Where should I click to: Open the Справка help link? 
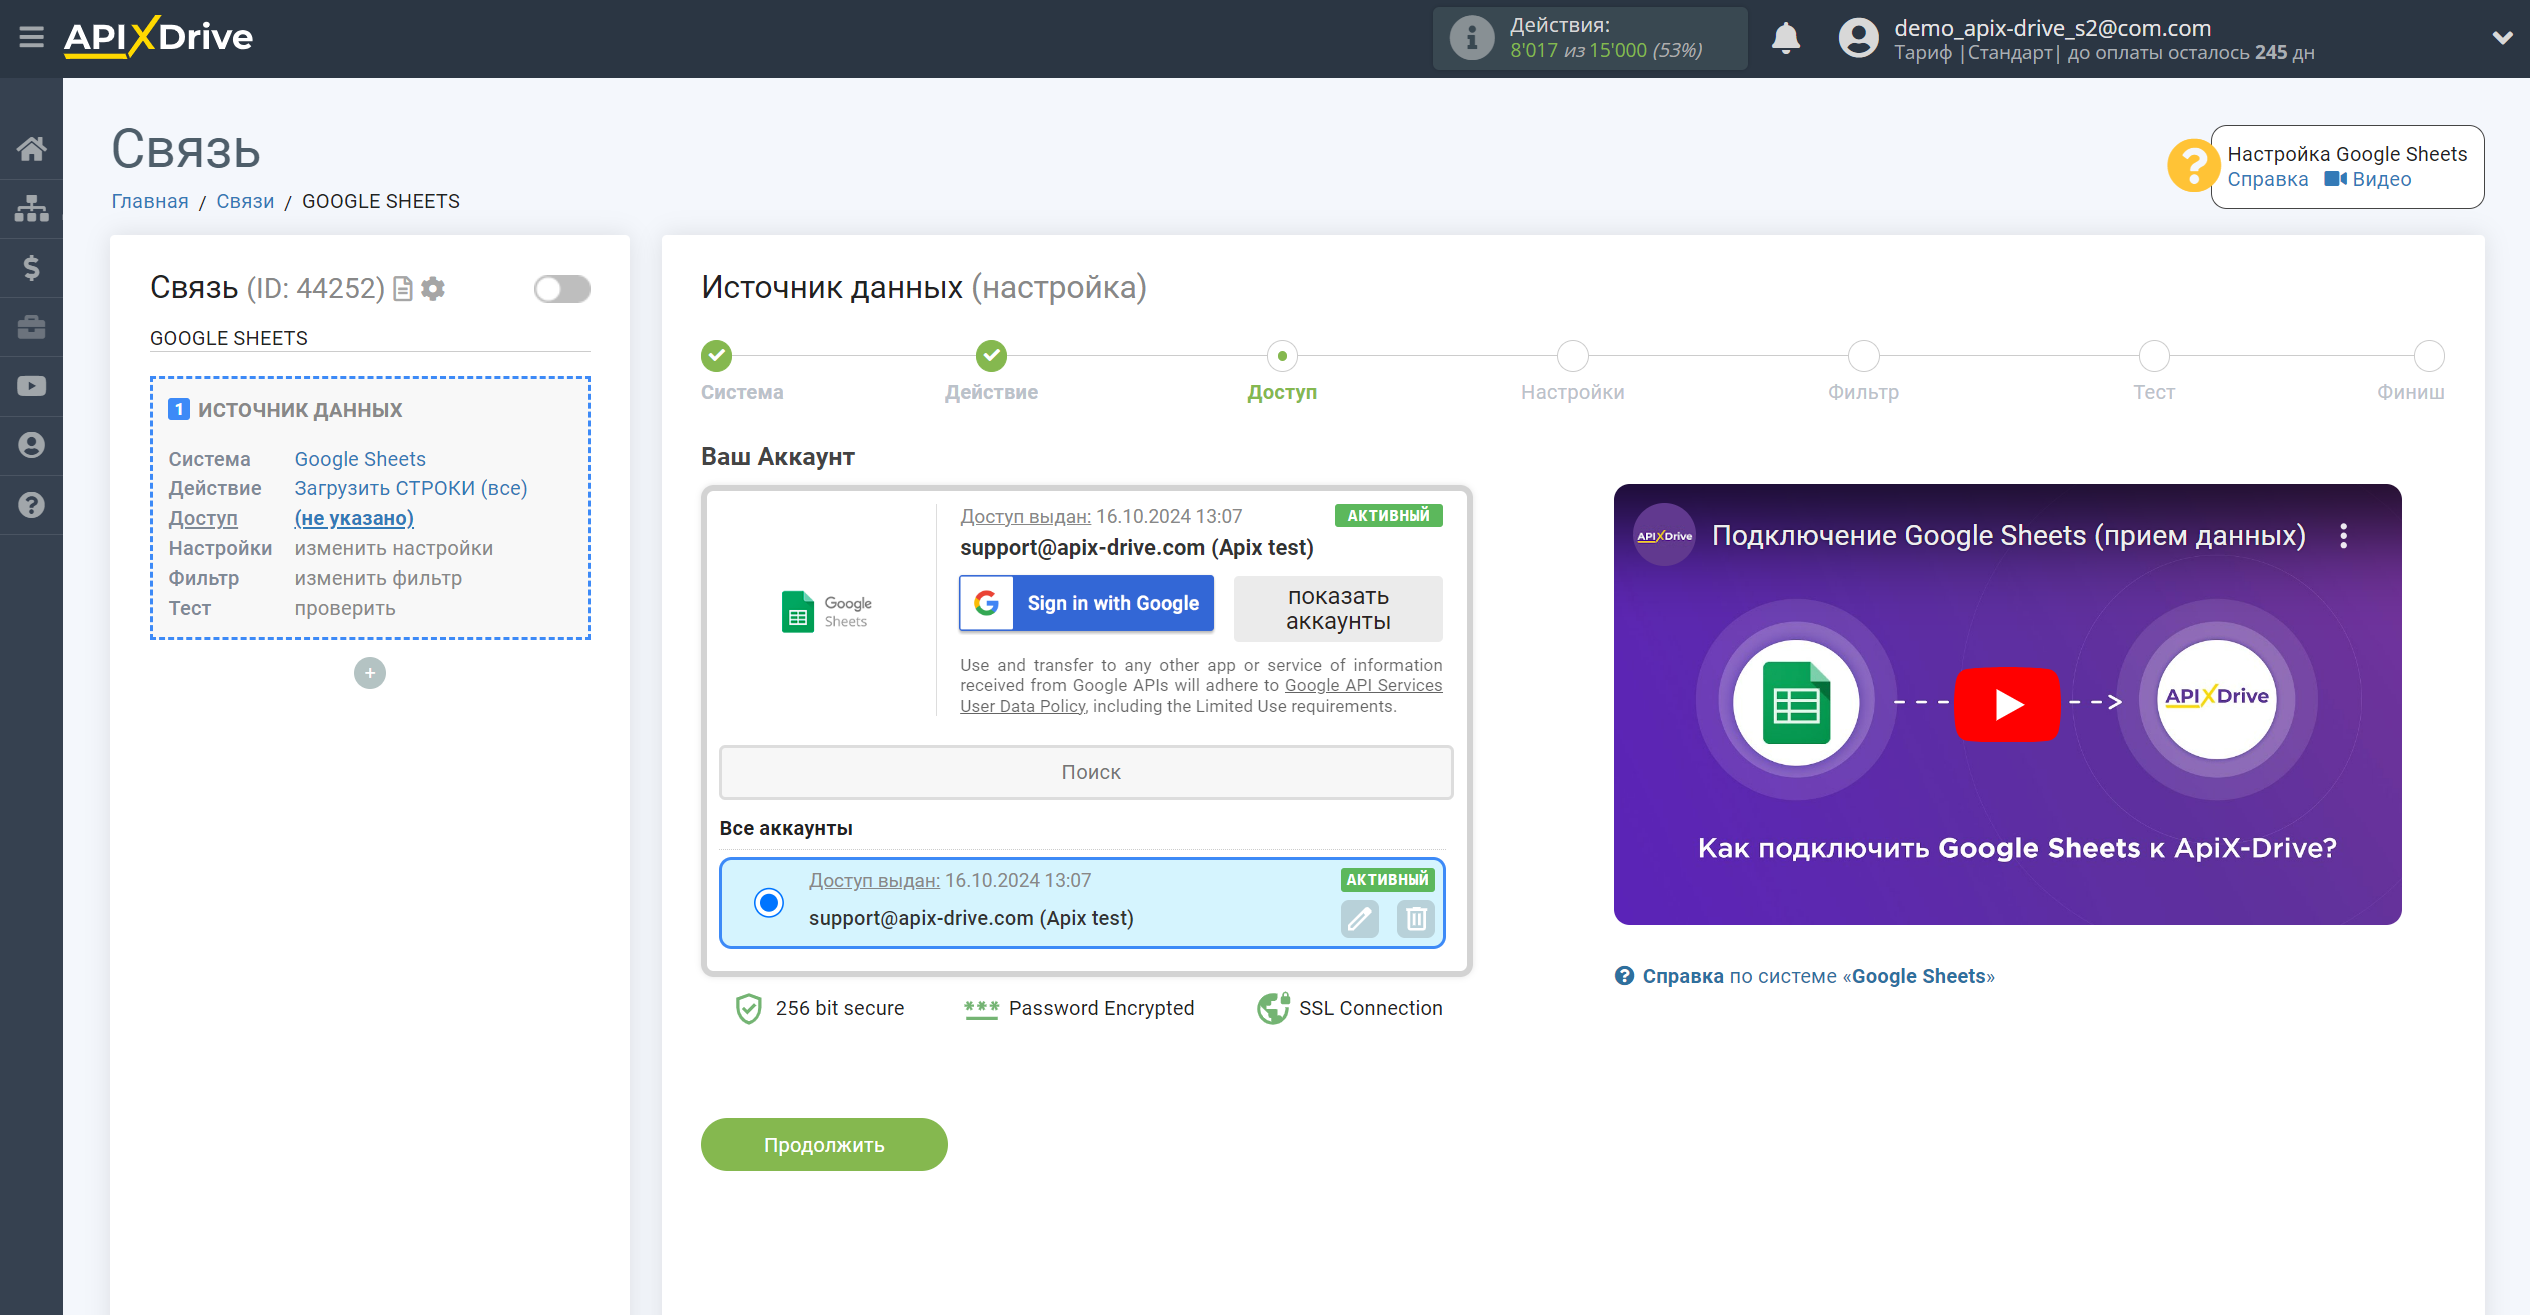2267,180
